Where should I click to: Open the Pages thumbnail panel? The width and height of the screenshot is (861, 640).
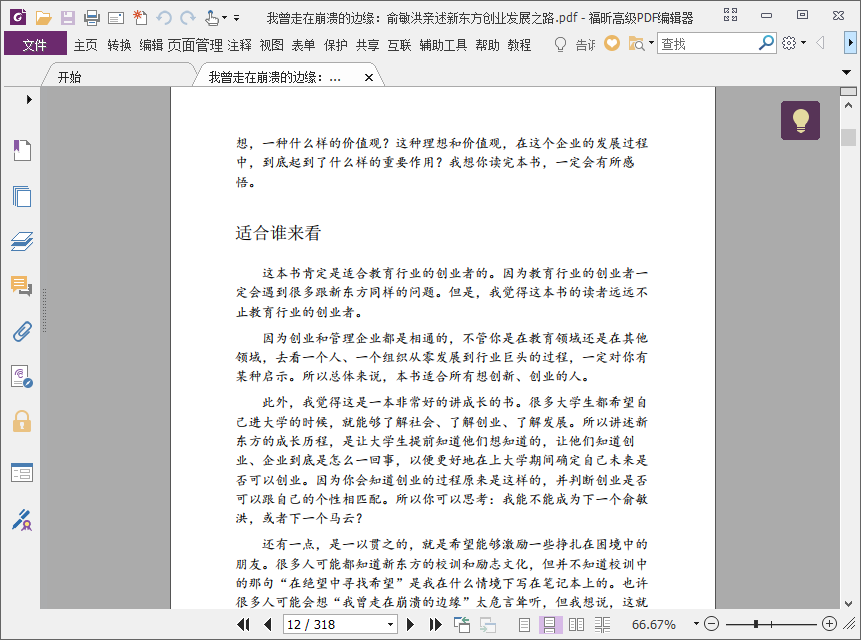[22, 196]
